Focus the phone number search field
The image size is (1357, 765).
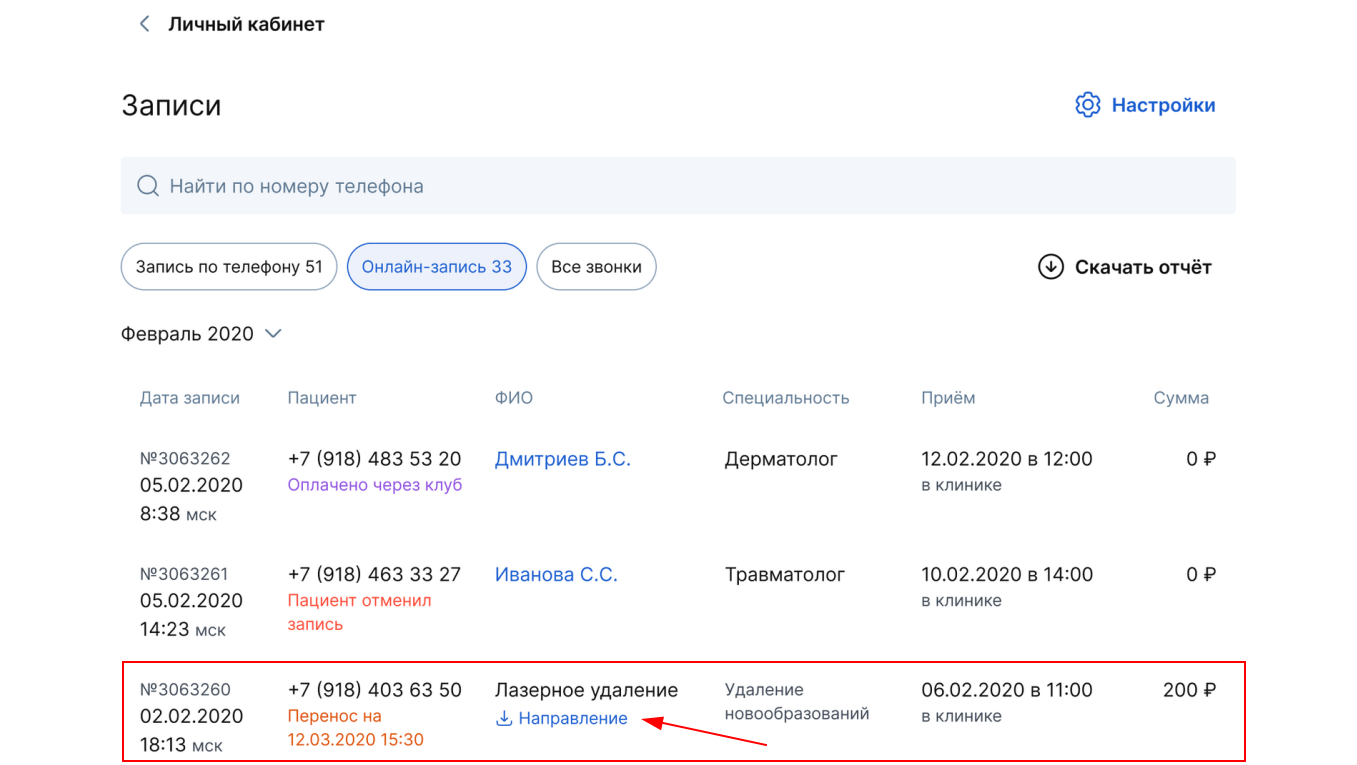click(x=680, y=186)
